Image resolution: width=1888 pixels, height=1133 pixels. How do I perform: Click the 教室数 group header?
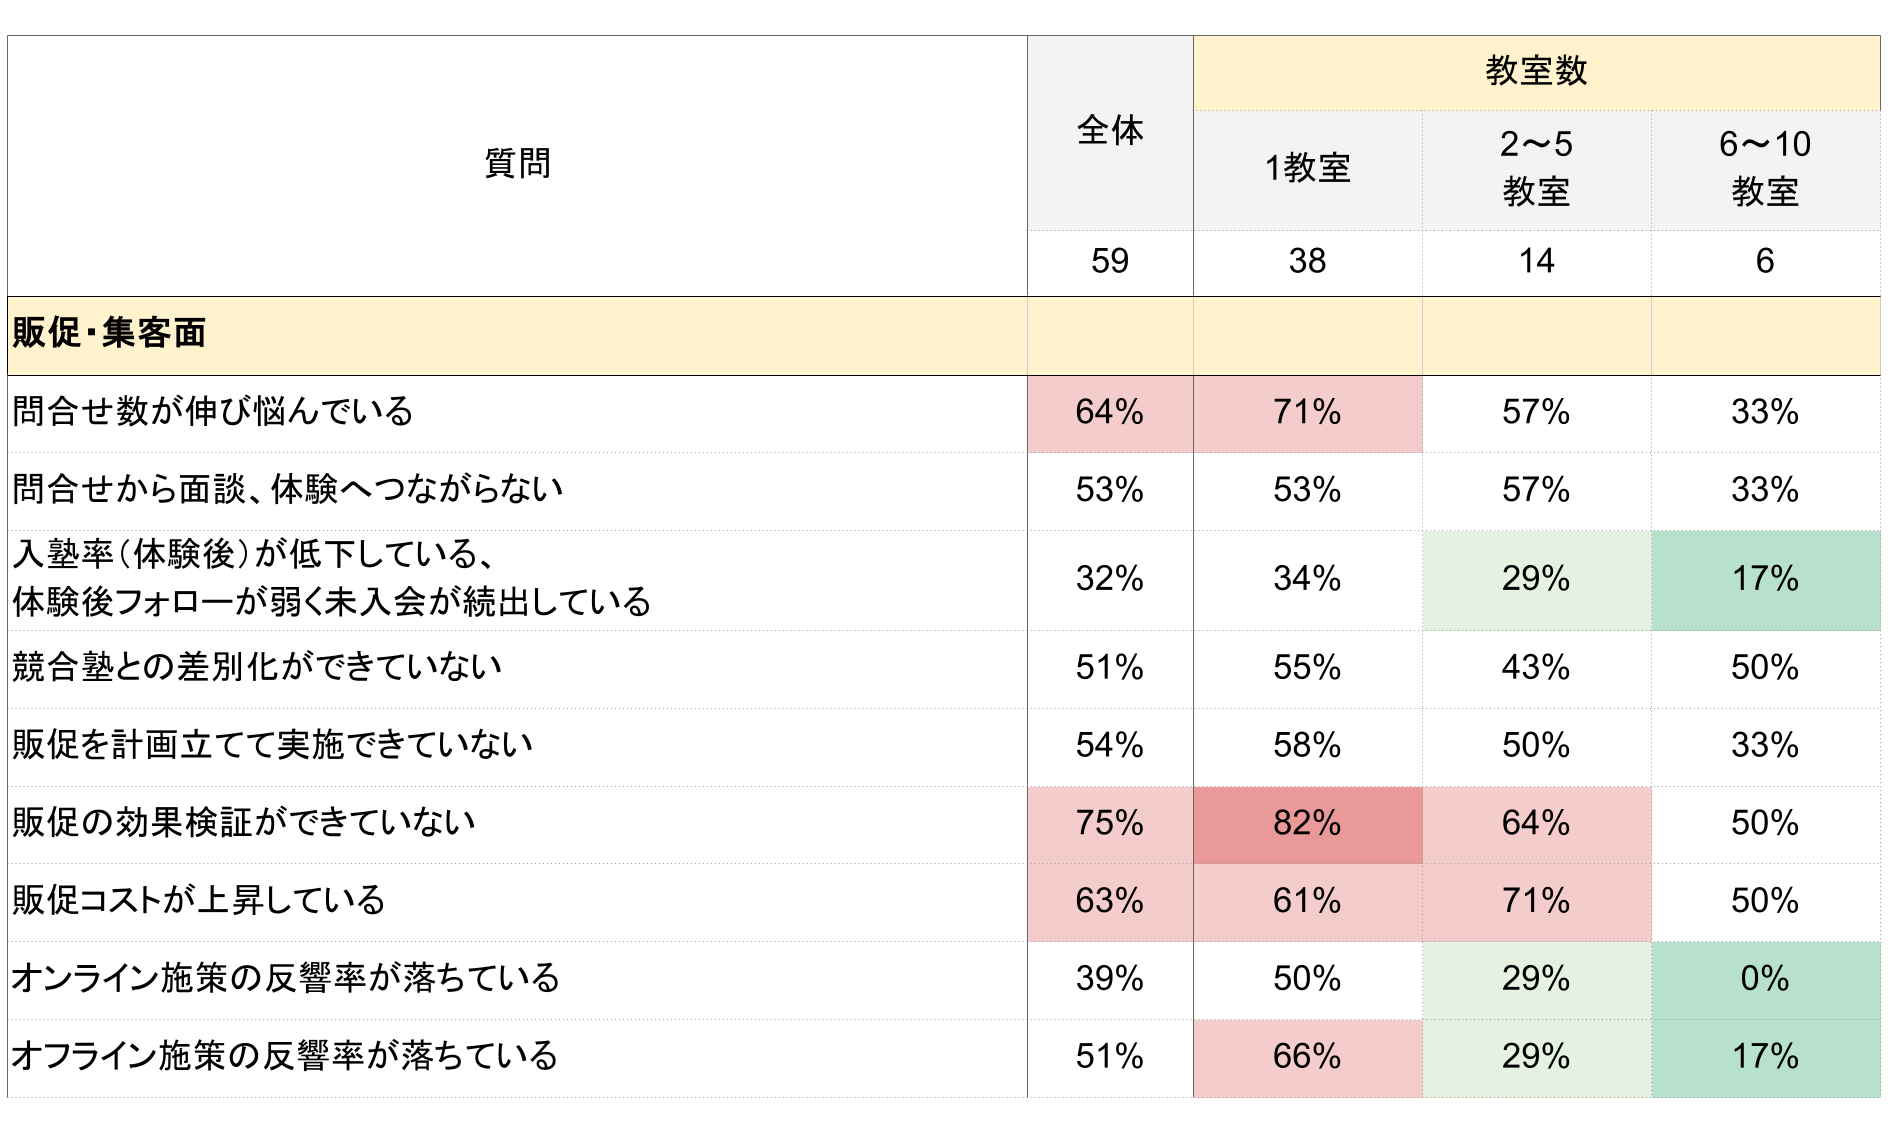click(1536, 72)
